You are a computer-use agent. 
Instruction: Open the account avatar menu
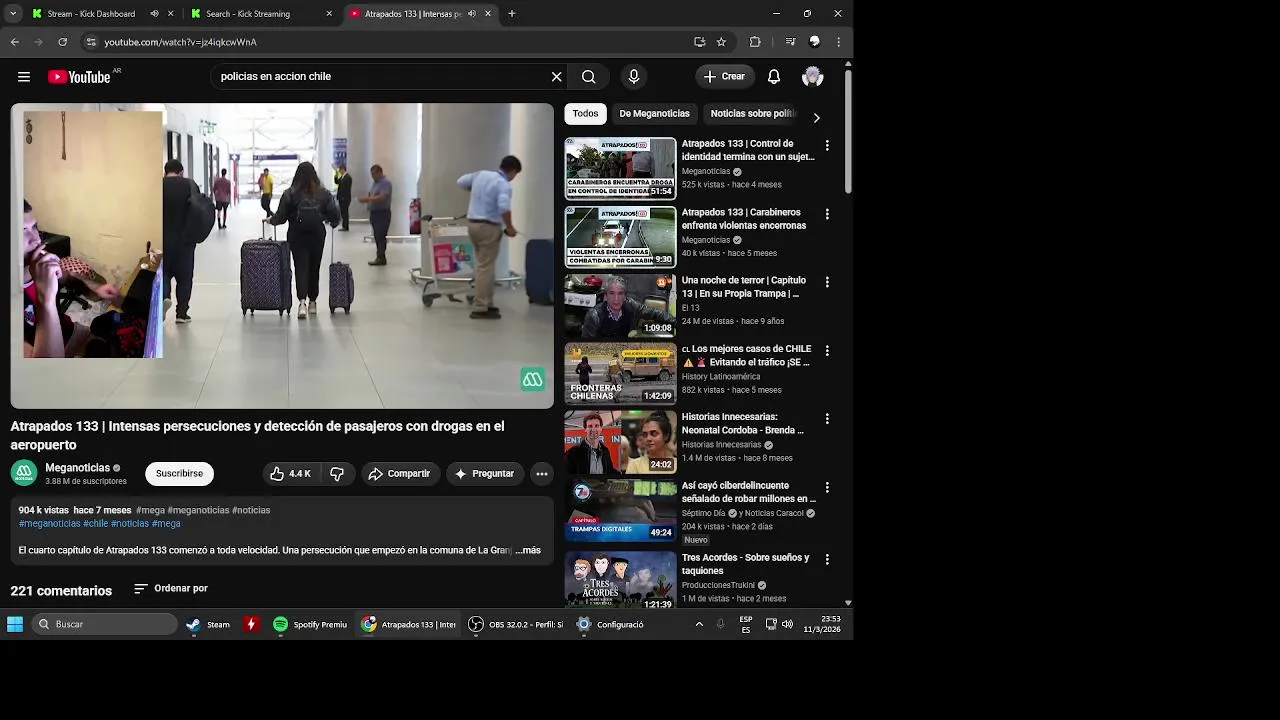813,77
